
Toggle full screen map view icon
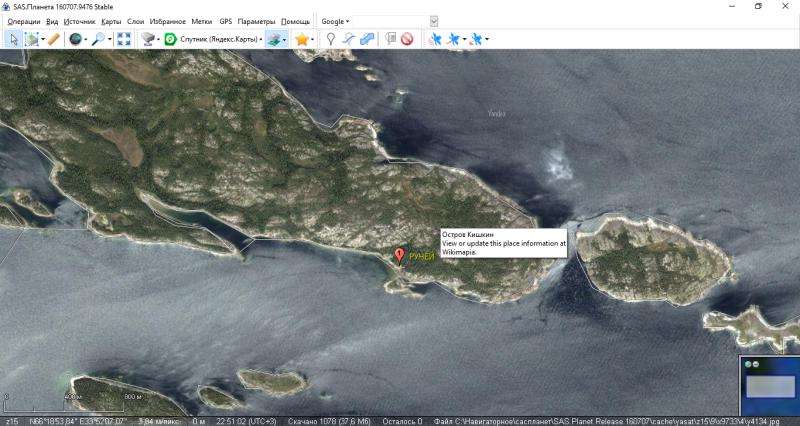click(x=124, y=39)
